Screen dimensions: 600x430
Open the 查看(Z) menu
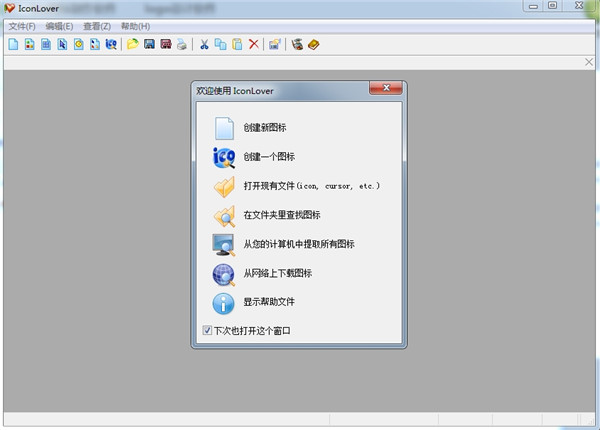(x=97, y=25)
